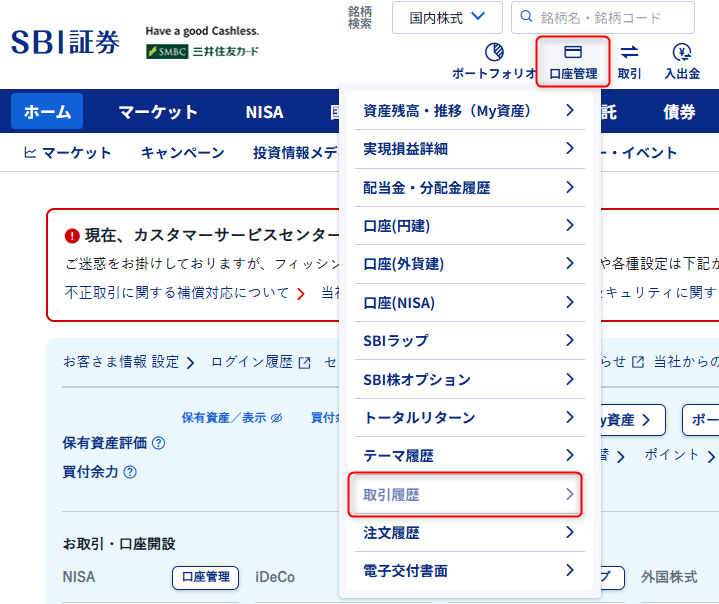The height and width of the screenshot is (604, 719).
Task: Open the 入出金 yen icon
Action: point(682,52)
